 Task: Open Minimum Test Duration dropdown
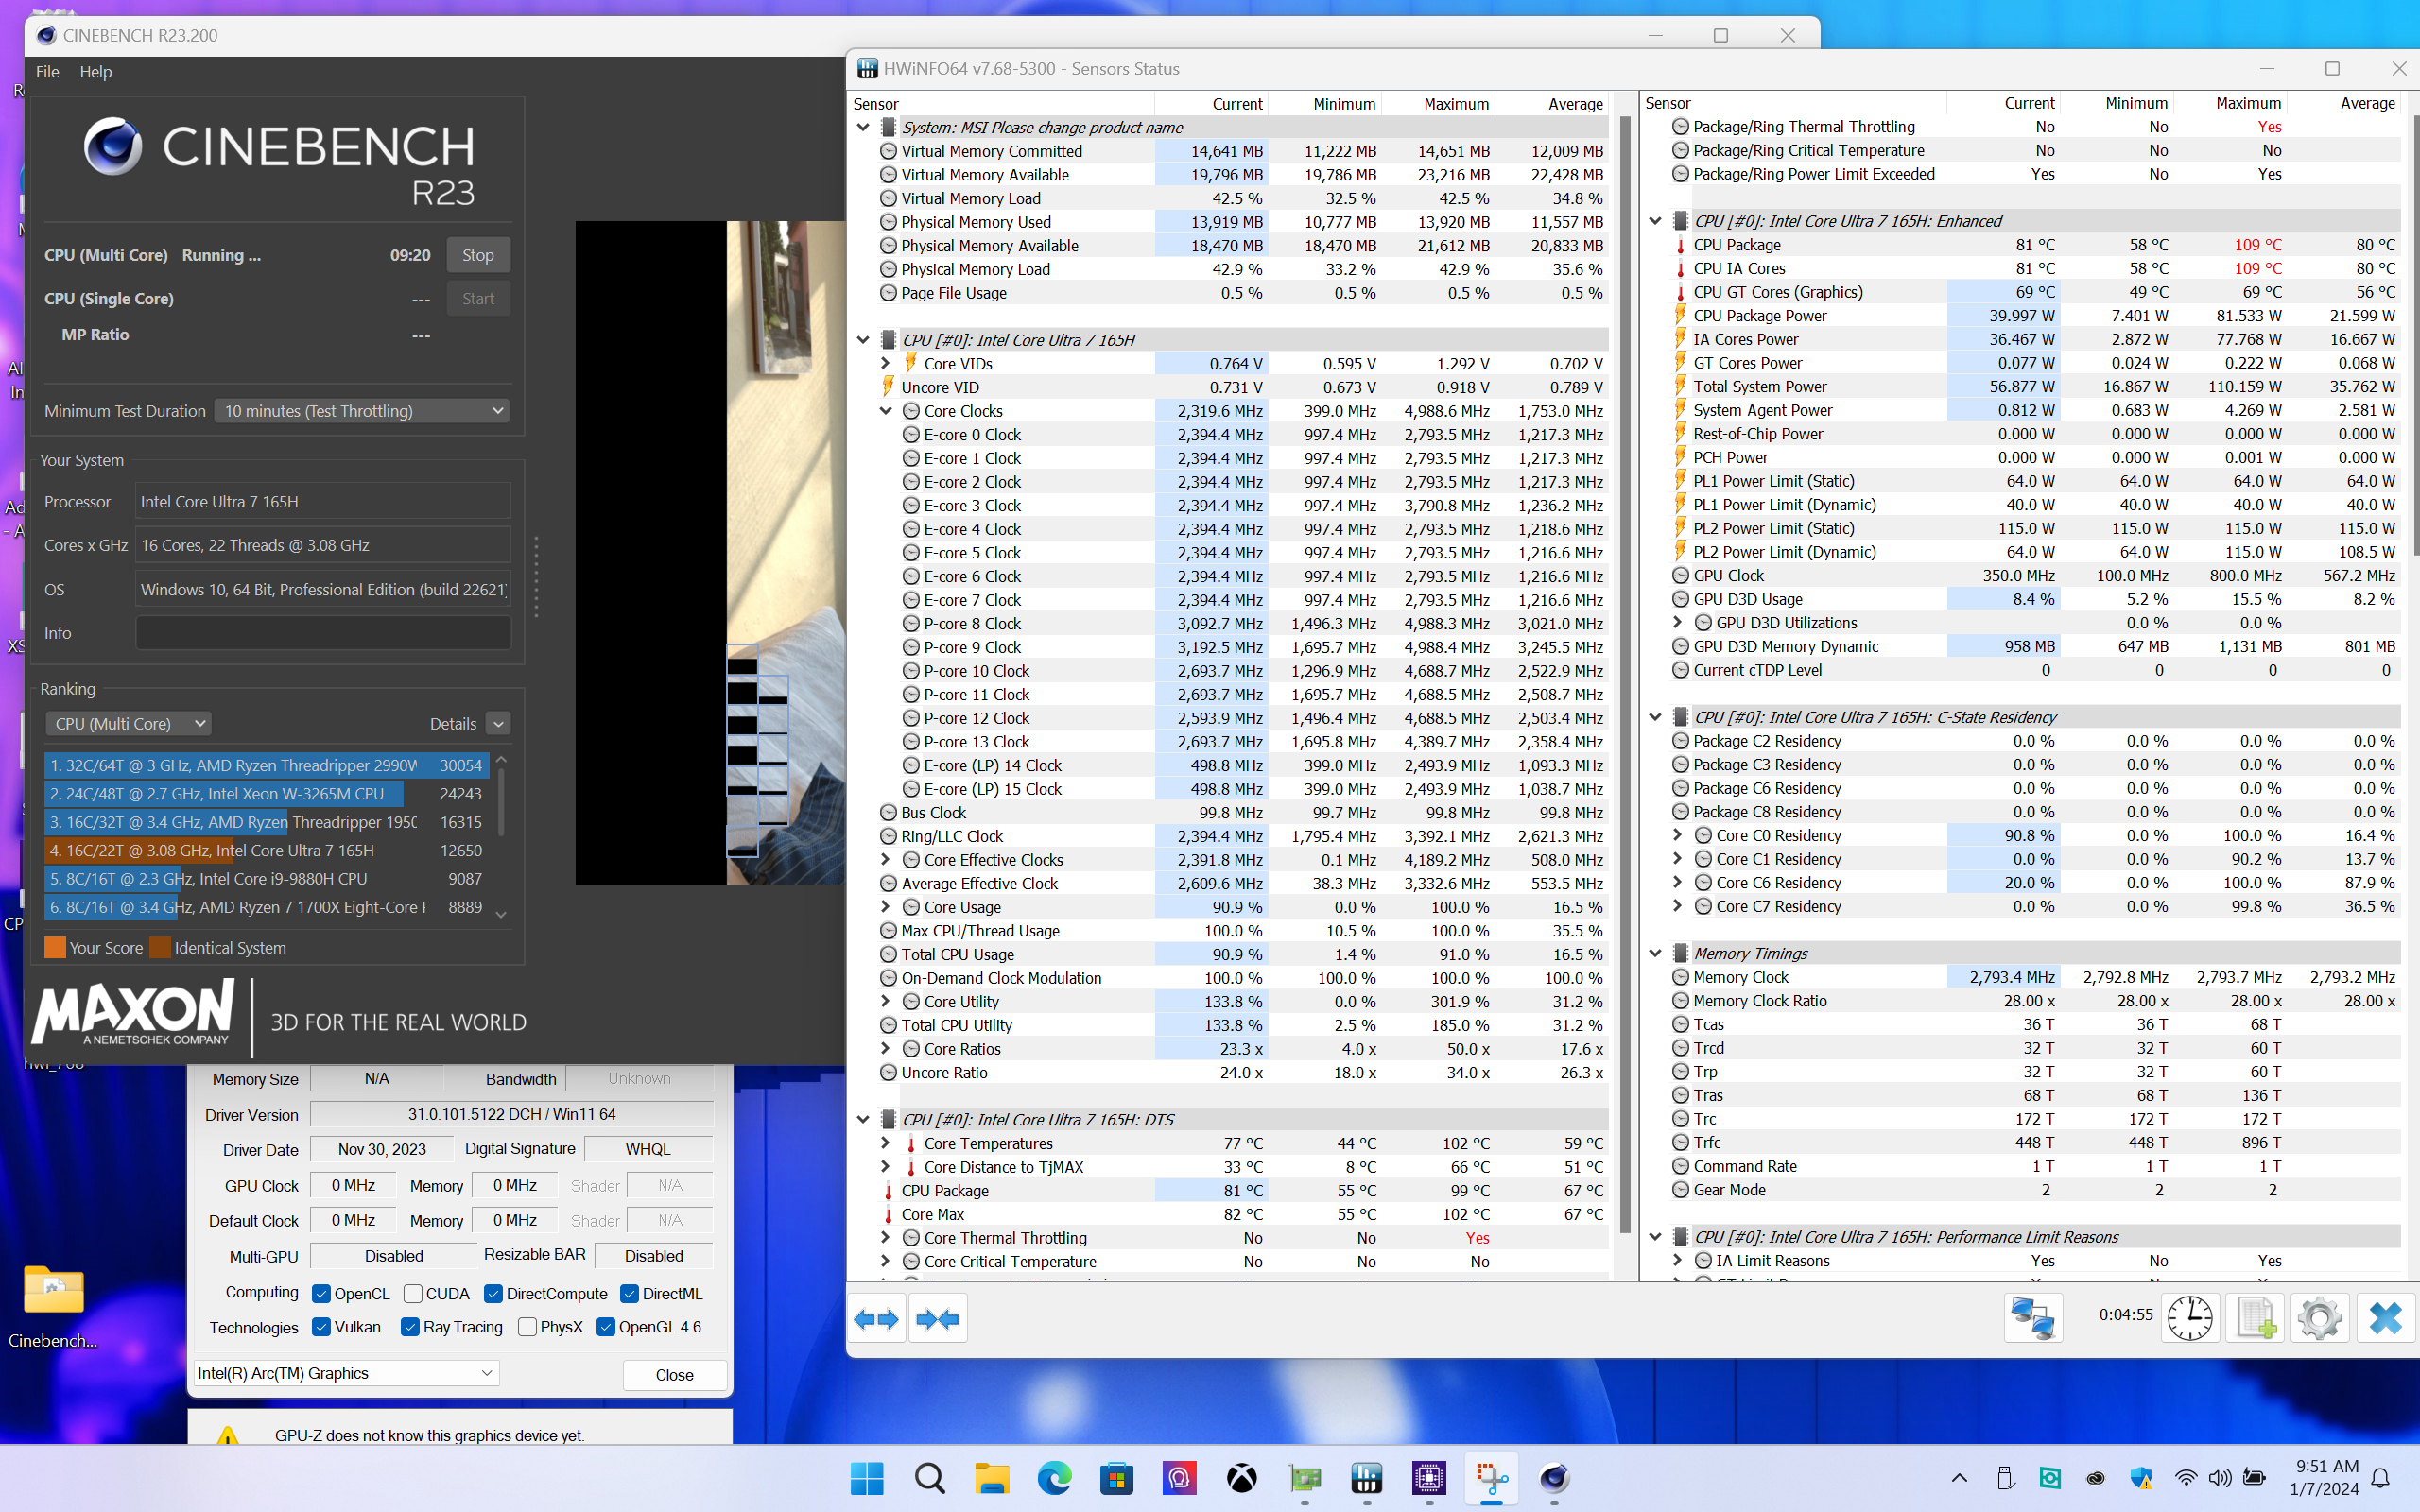pos(362,411)
